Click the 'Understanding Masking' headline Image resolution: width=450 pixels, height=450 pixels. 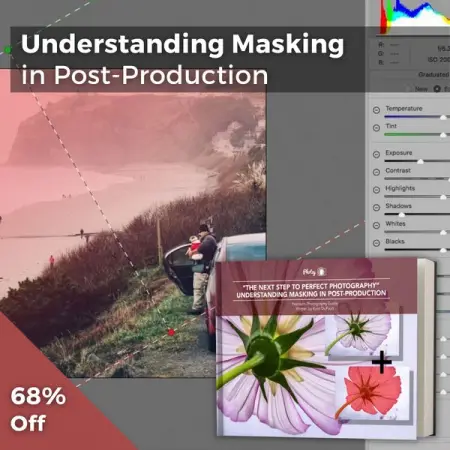point(182,44)
